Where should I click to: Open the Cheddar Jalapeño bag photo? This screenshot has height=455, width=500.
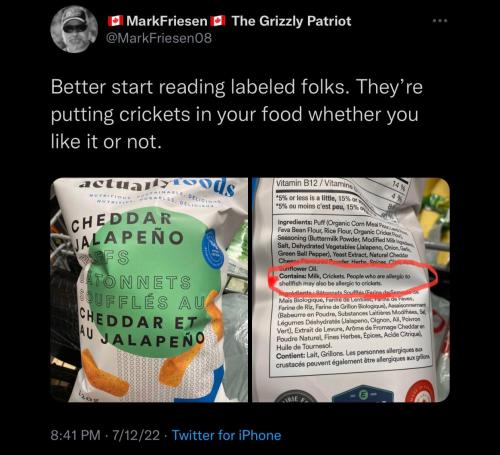(x=149, y=290)
